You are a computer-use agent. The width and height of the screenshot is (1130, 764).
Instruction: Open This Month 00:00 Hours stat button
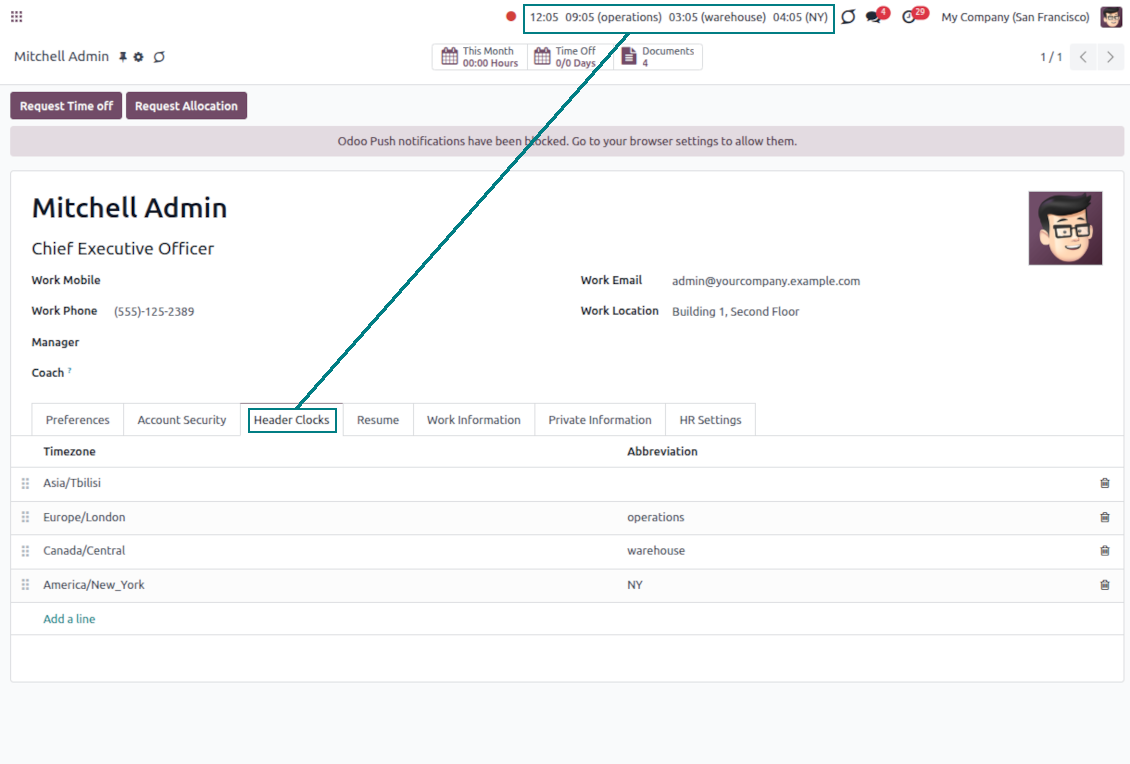(480, 57)
